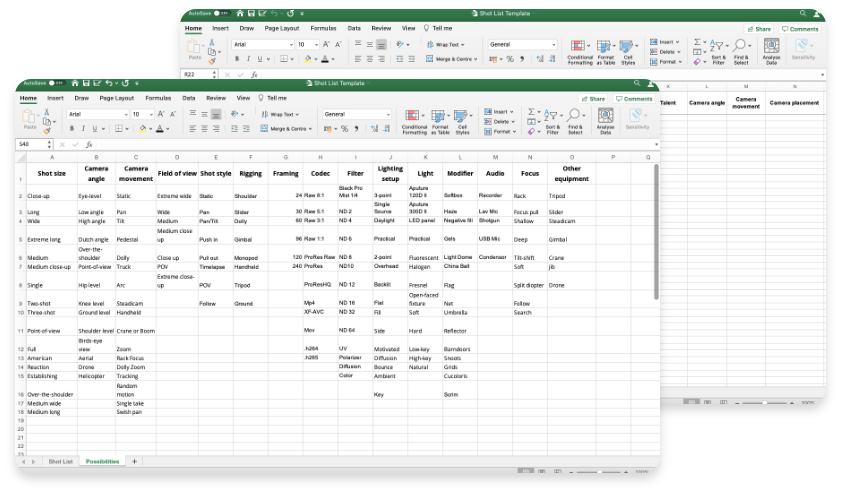Open Borders dropdown arrow in front window

pyautogui.click(x=127, y=129)
